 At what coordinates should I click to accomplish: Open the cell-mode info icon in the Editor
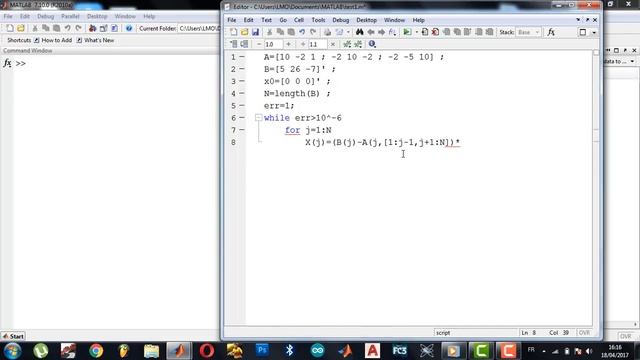coord(372,44)
